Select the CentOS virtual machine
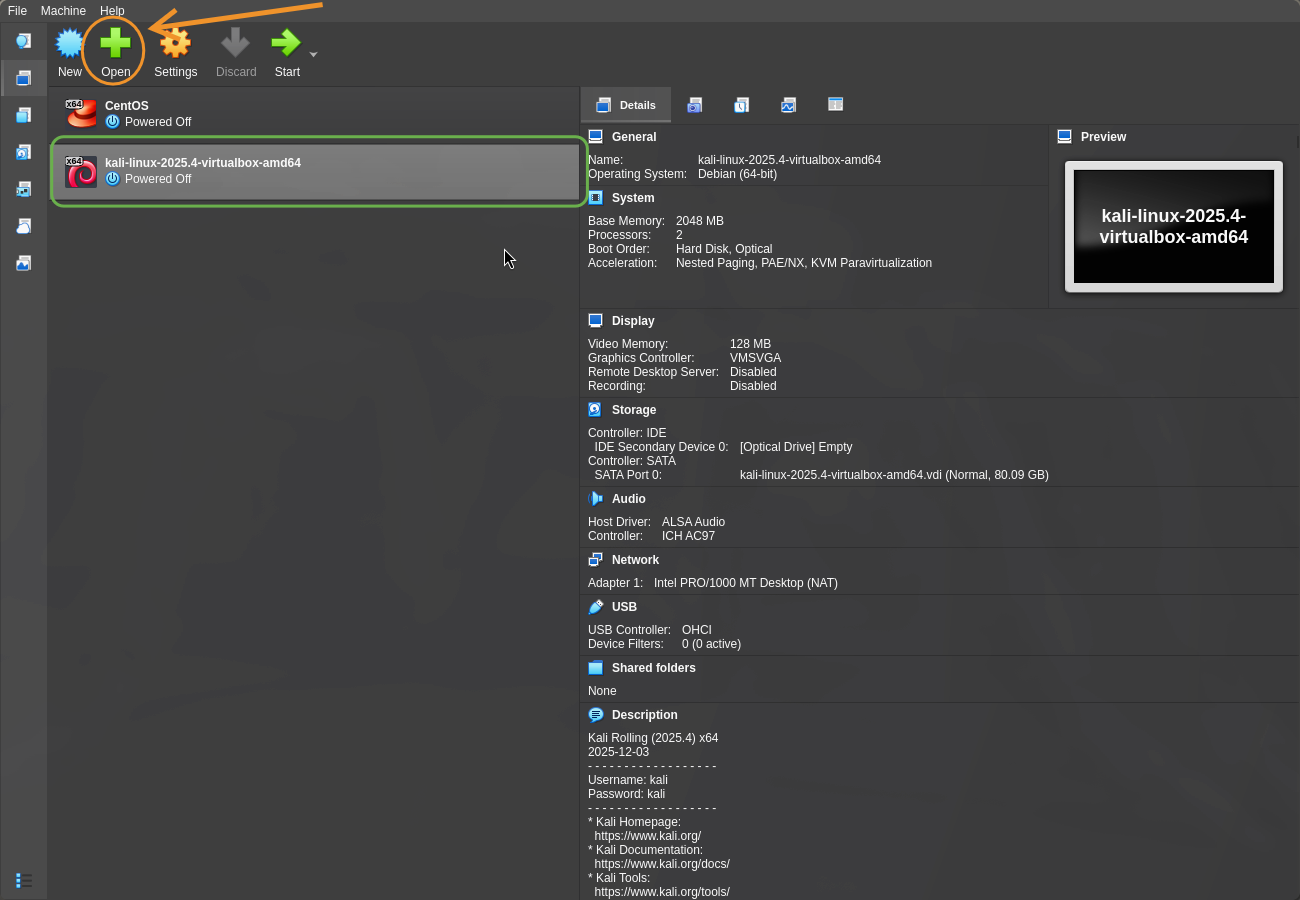Viewport: 1300px width, 900px height. [316, 114]
